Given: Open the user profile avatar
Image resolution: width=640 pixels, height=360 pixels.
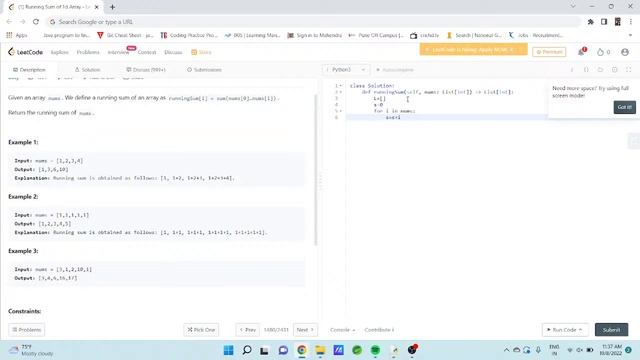Looking at the screenshot, I should click(624, 52).
